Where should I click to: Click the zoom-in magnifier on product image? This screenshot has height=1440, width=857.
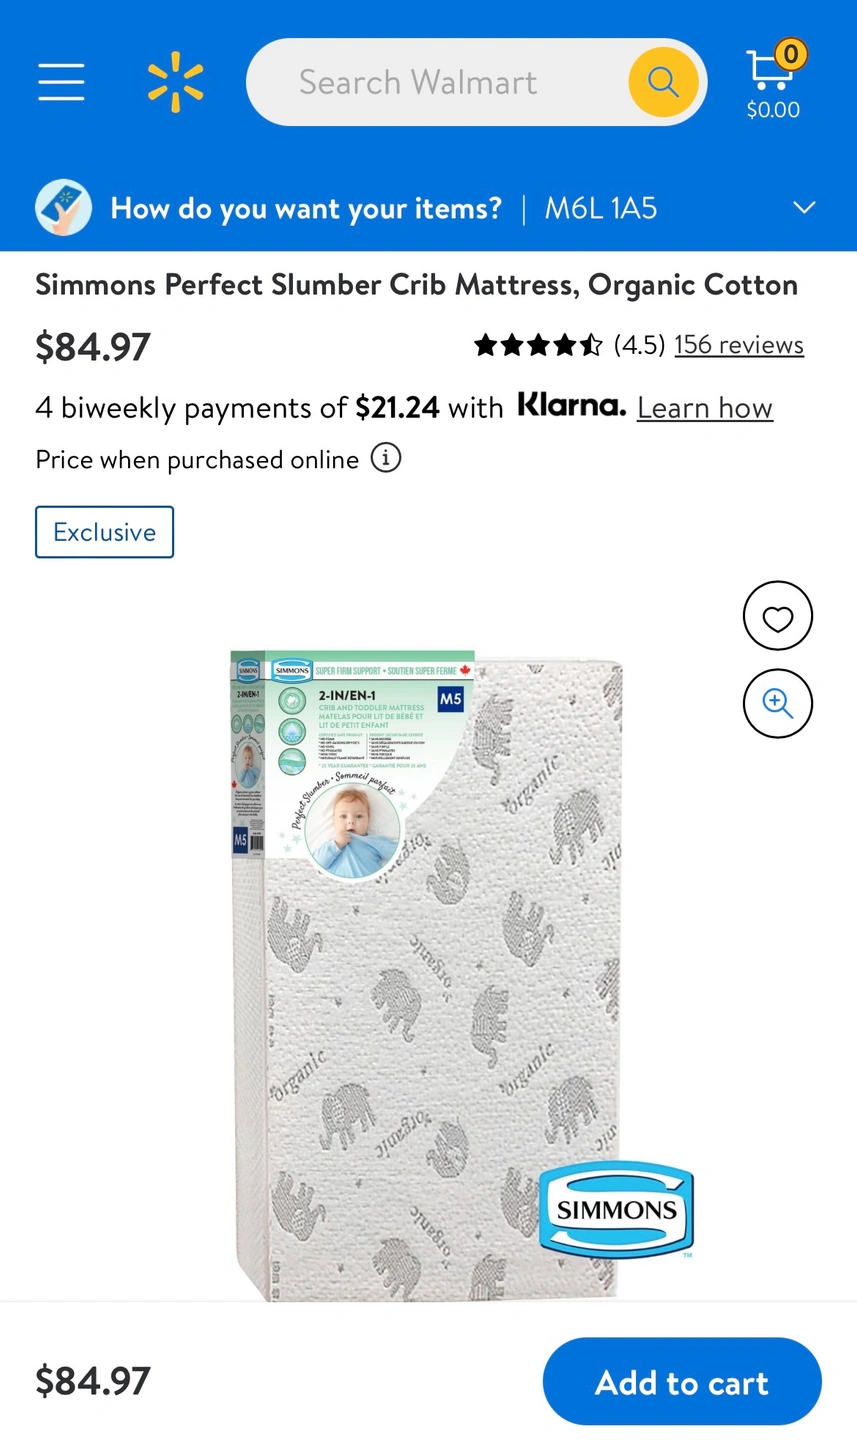[x=777, y=703]
